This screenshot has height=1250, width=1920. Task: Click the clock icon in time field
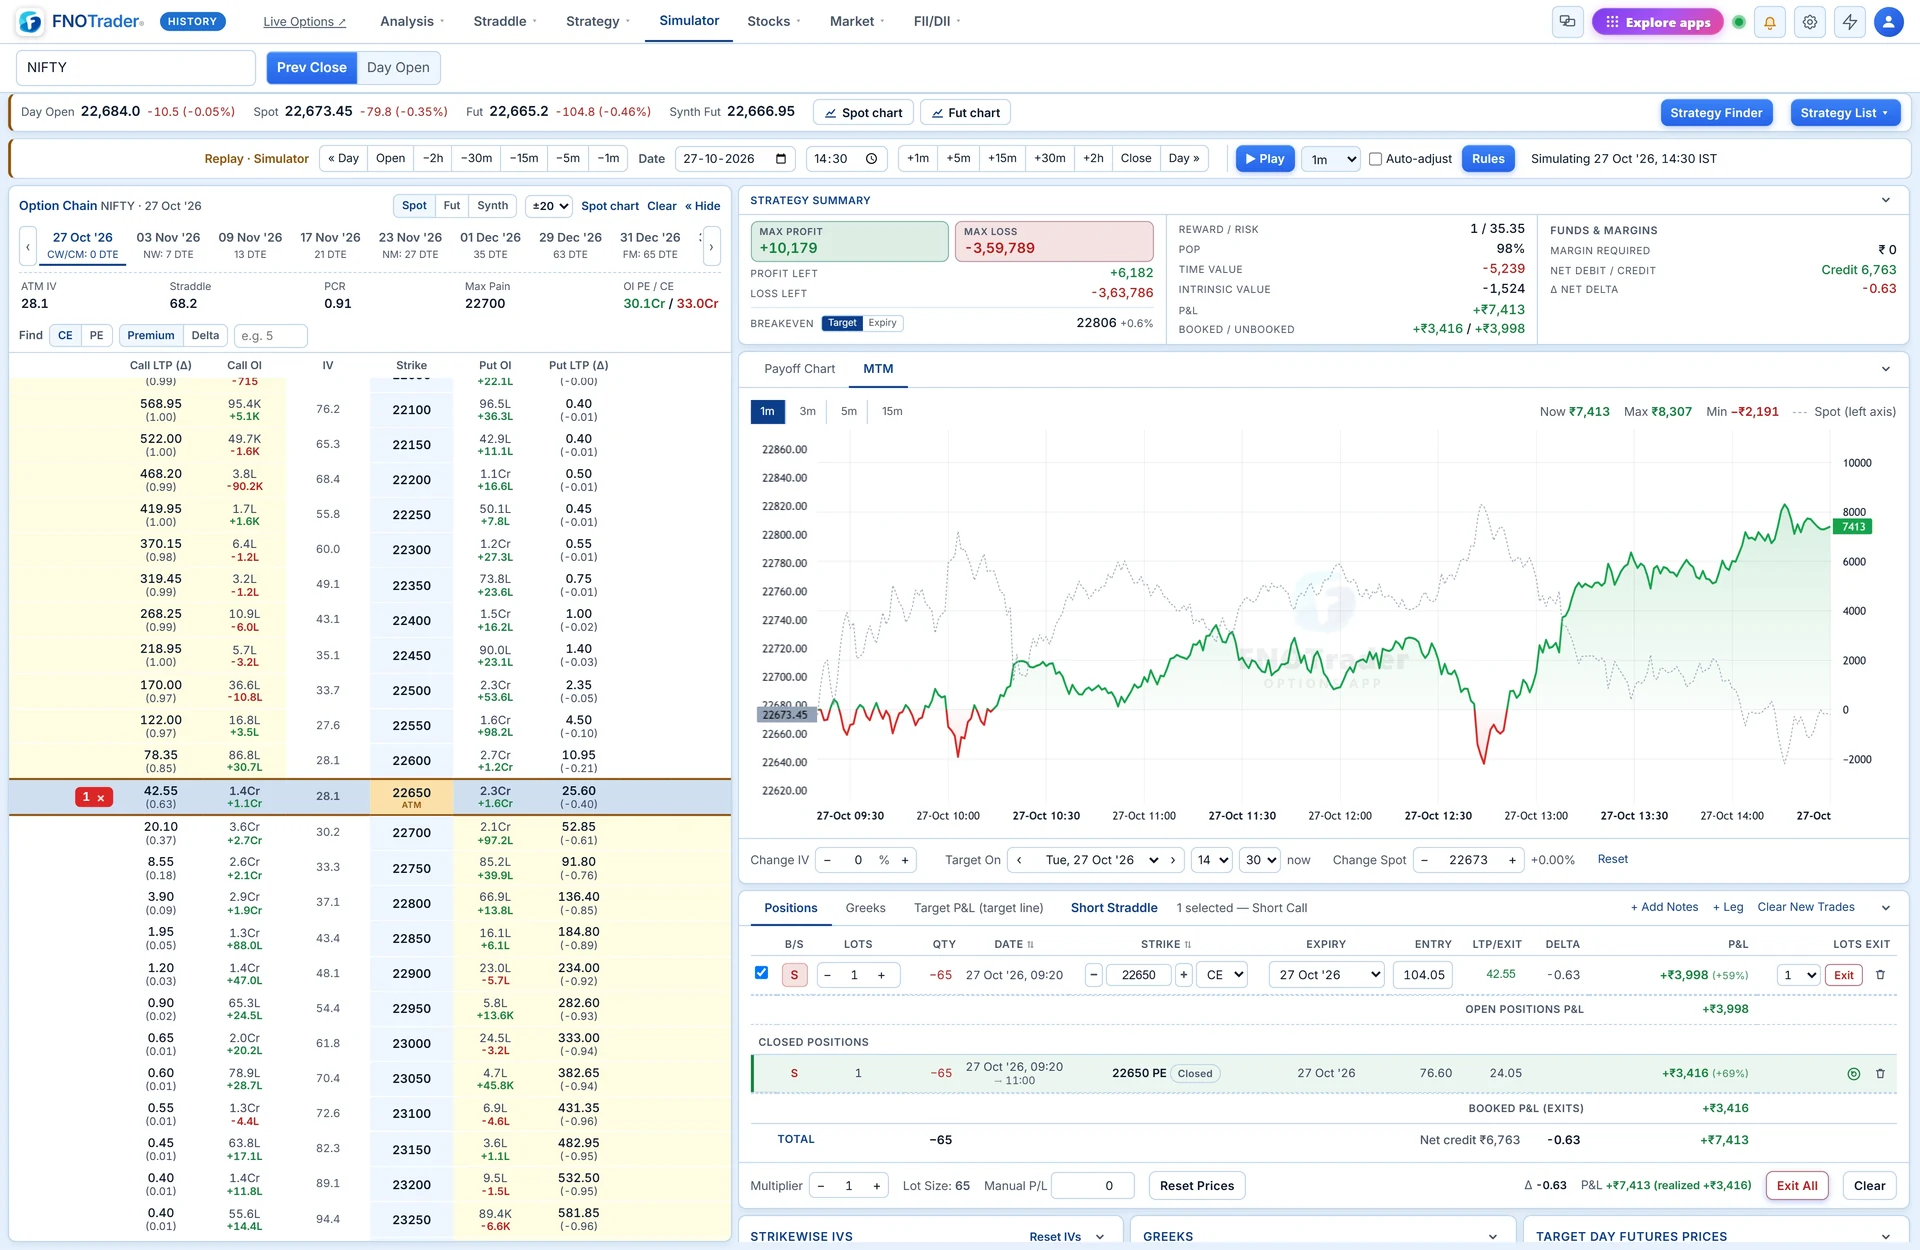point(871,159)
